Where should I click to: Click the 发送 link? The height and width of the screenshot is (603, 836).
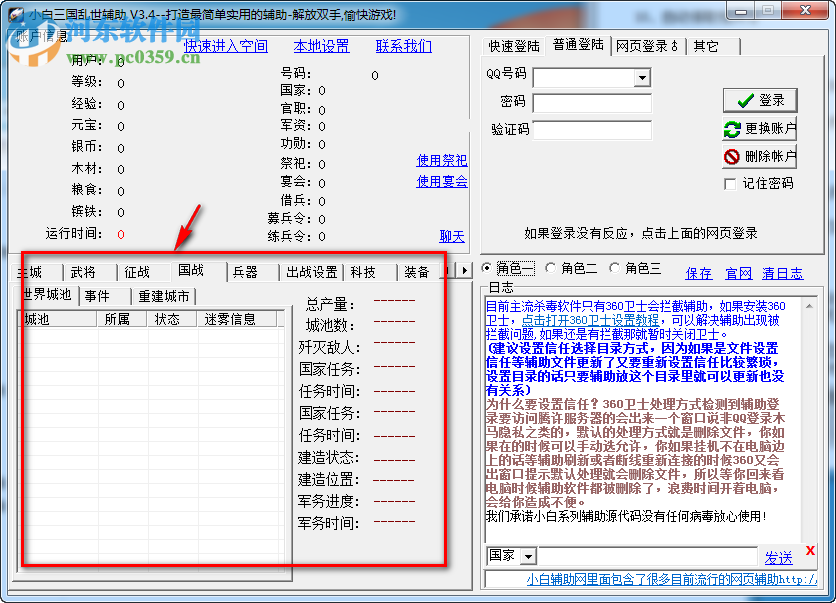778,558
